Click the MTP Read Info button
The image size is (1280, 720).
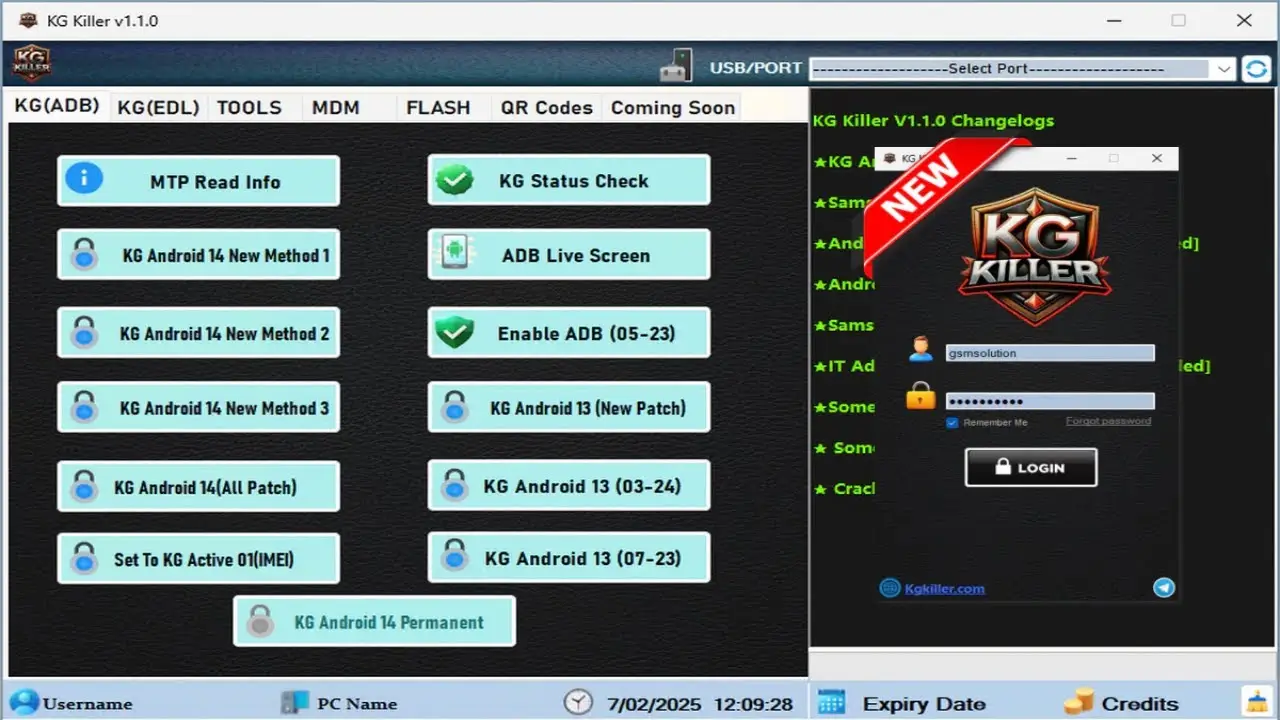pyautogui.click(x=198, y=181)
